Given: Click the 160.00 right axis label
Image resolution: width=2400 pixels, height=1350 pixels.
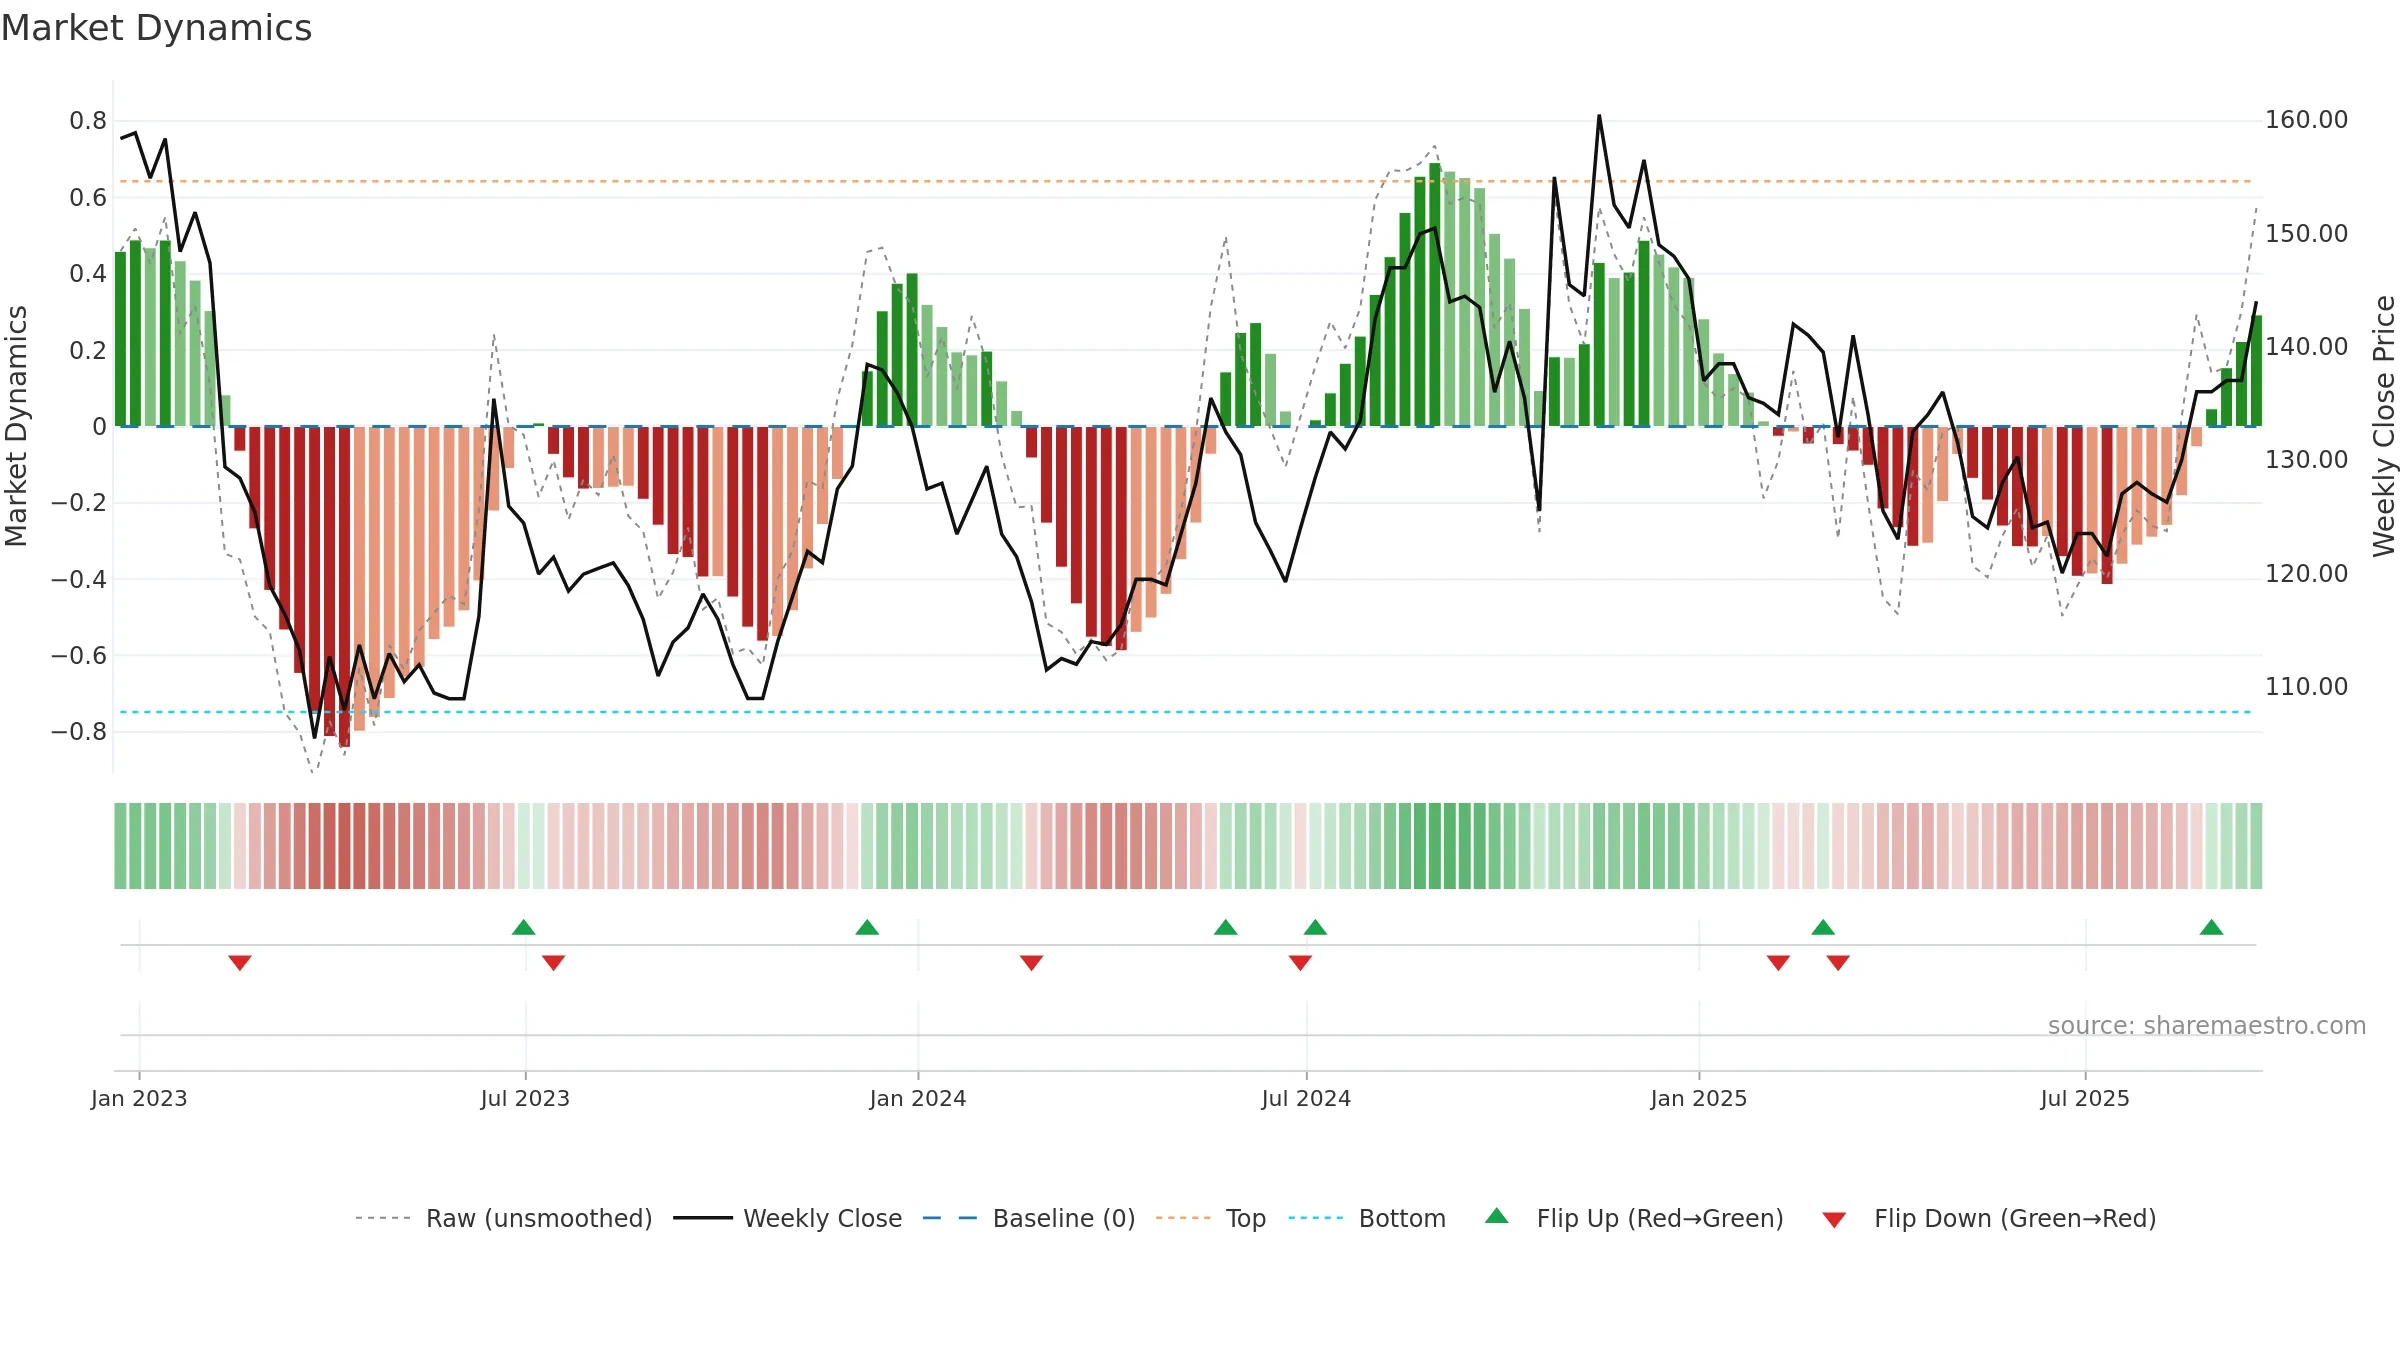Looking at the screenshot, I should coord(2306,120).
